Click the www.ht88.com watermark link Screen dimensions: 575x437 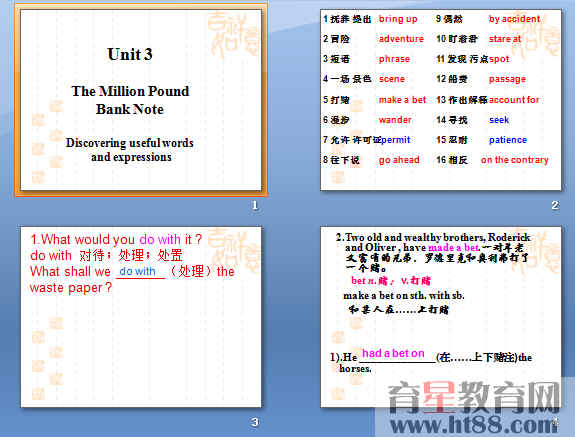coord(474,425)
